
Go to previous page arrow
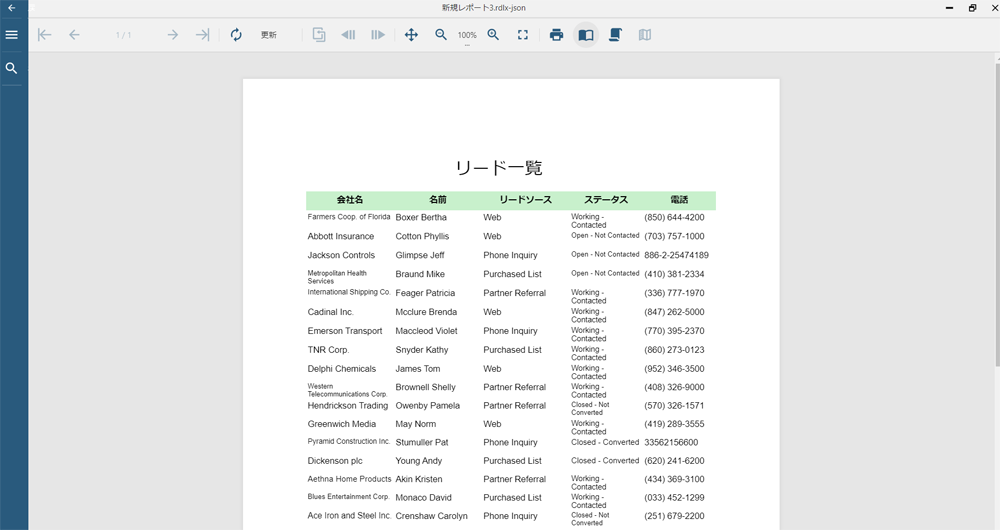click(74, 34)
